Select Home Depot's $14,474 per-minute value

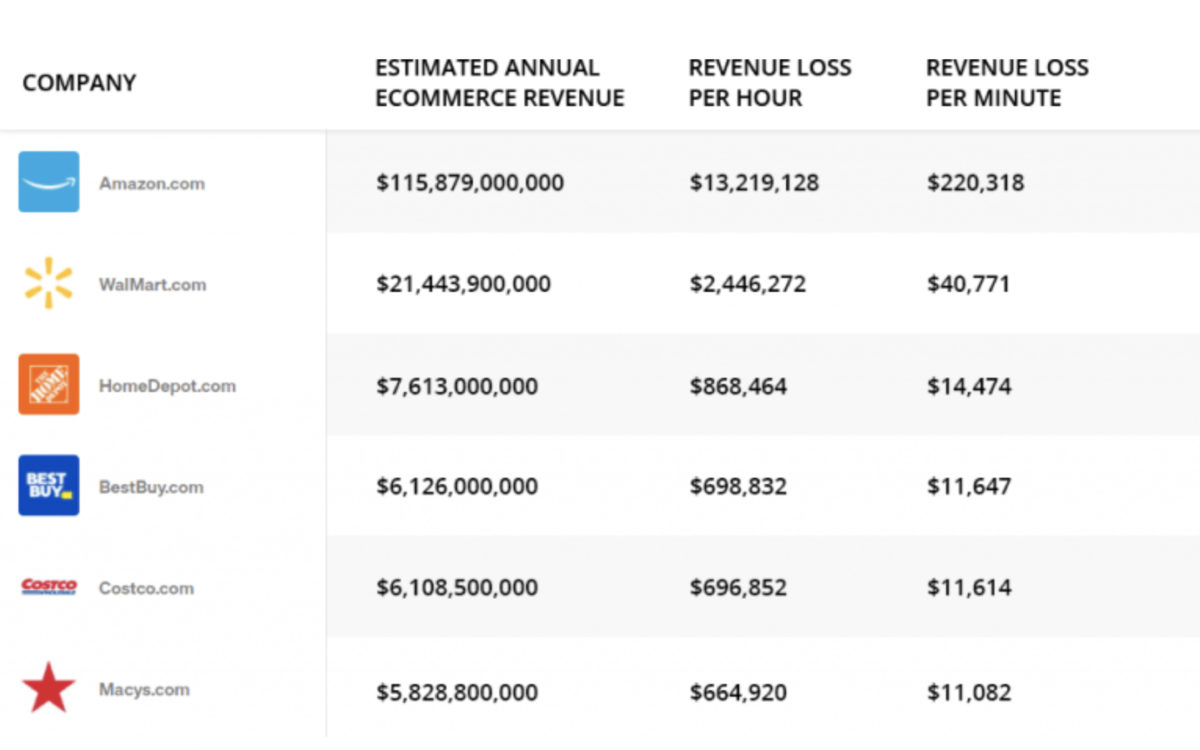click(968, 386)
